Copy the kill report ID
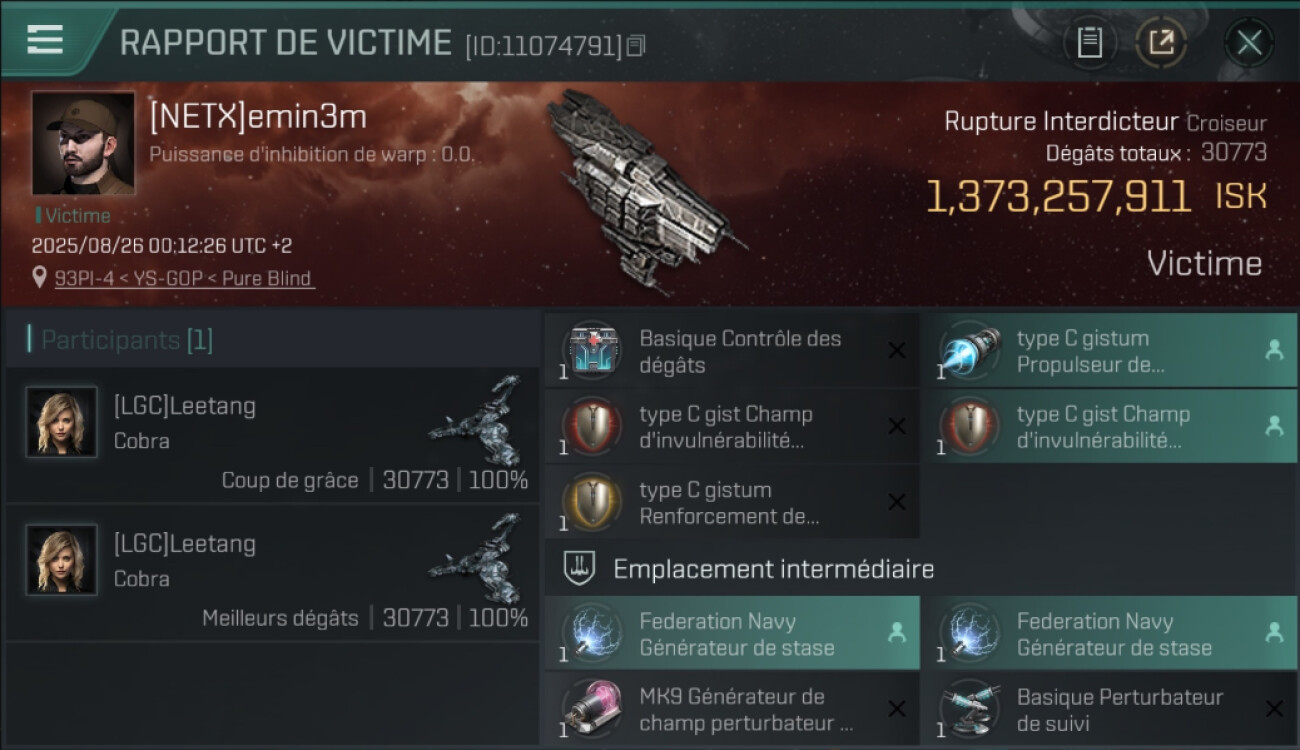1300x750 pixels. [637, 45]
